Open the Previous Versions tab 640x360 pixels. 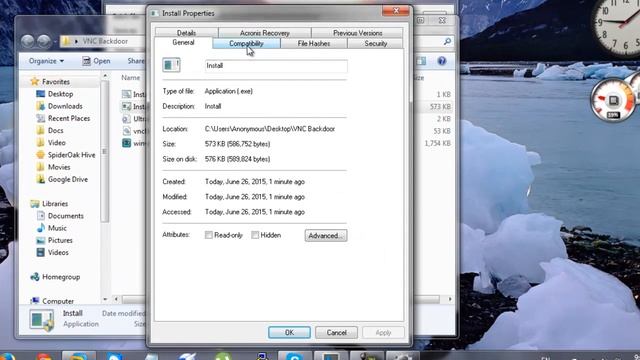tap(358, 33)
